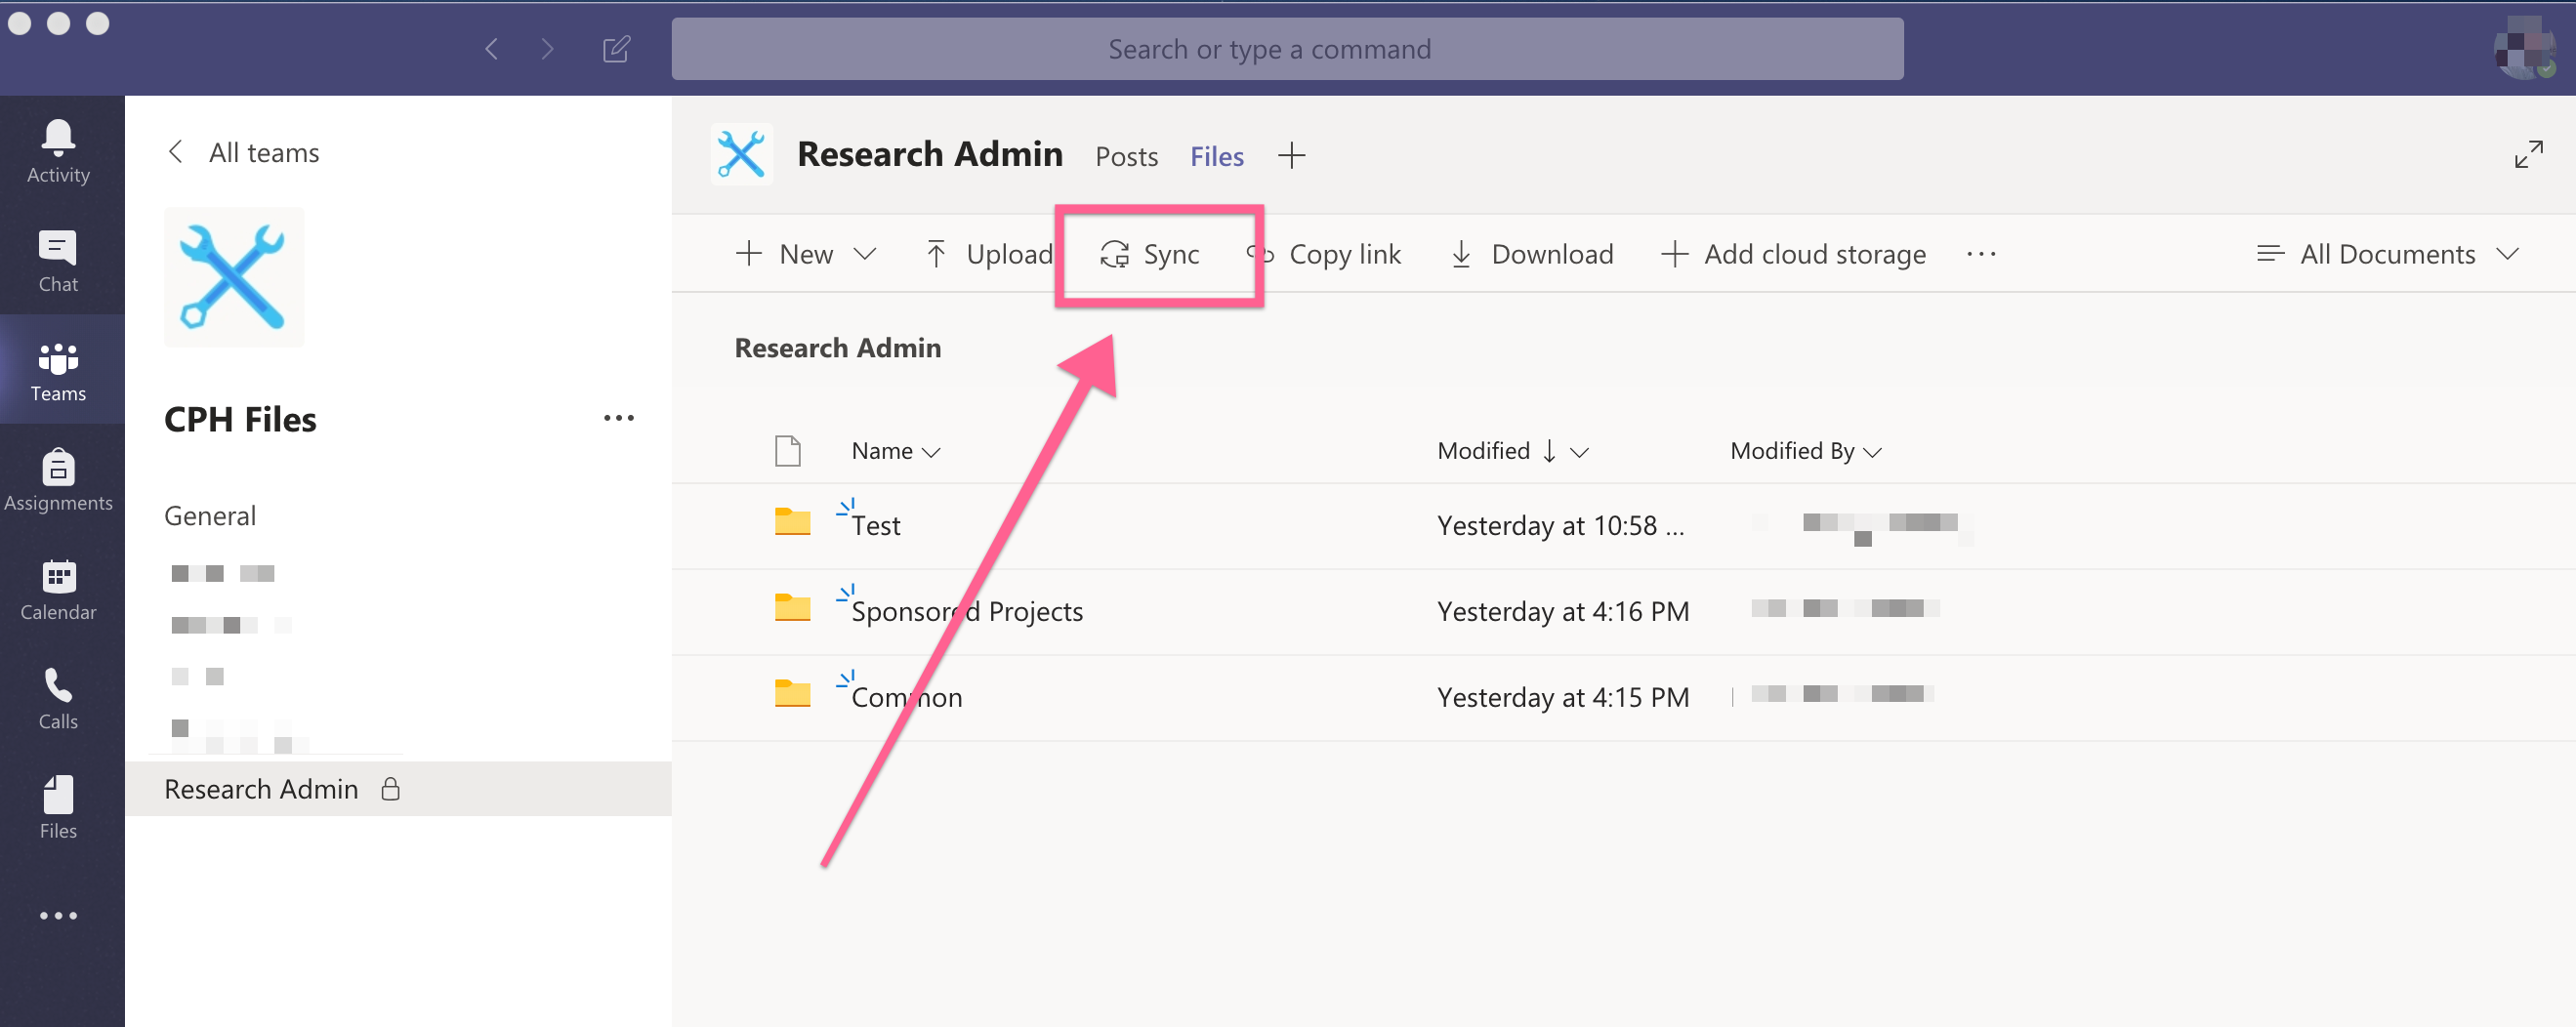
Task: Open more options for CPH Files team
Action: 618,418
